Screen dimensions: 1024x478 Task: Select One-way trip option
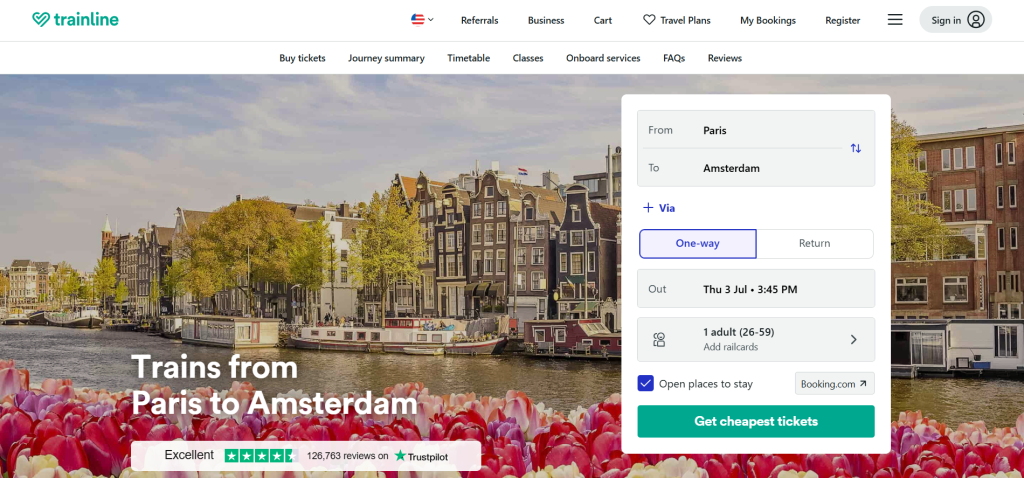pyautogui.click(x=697, y=244)
